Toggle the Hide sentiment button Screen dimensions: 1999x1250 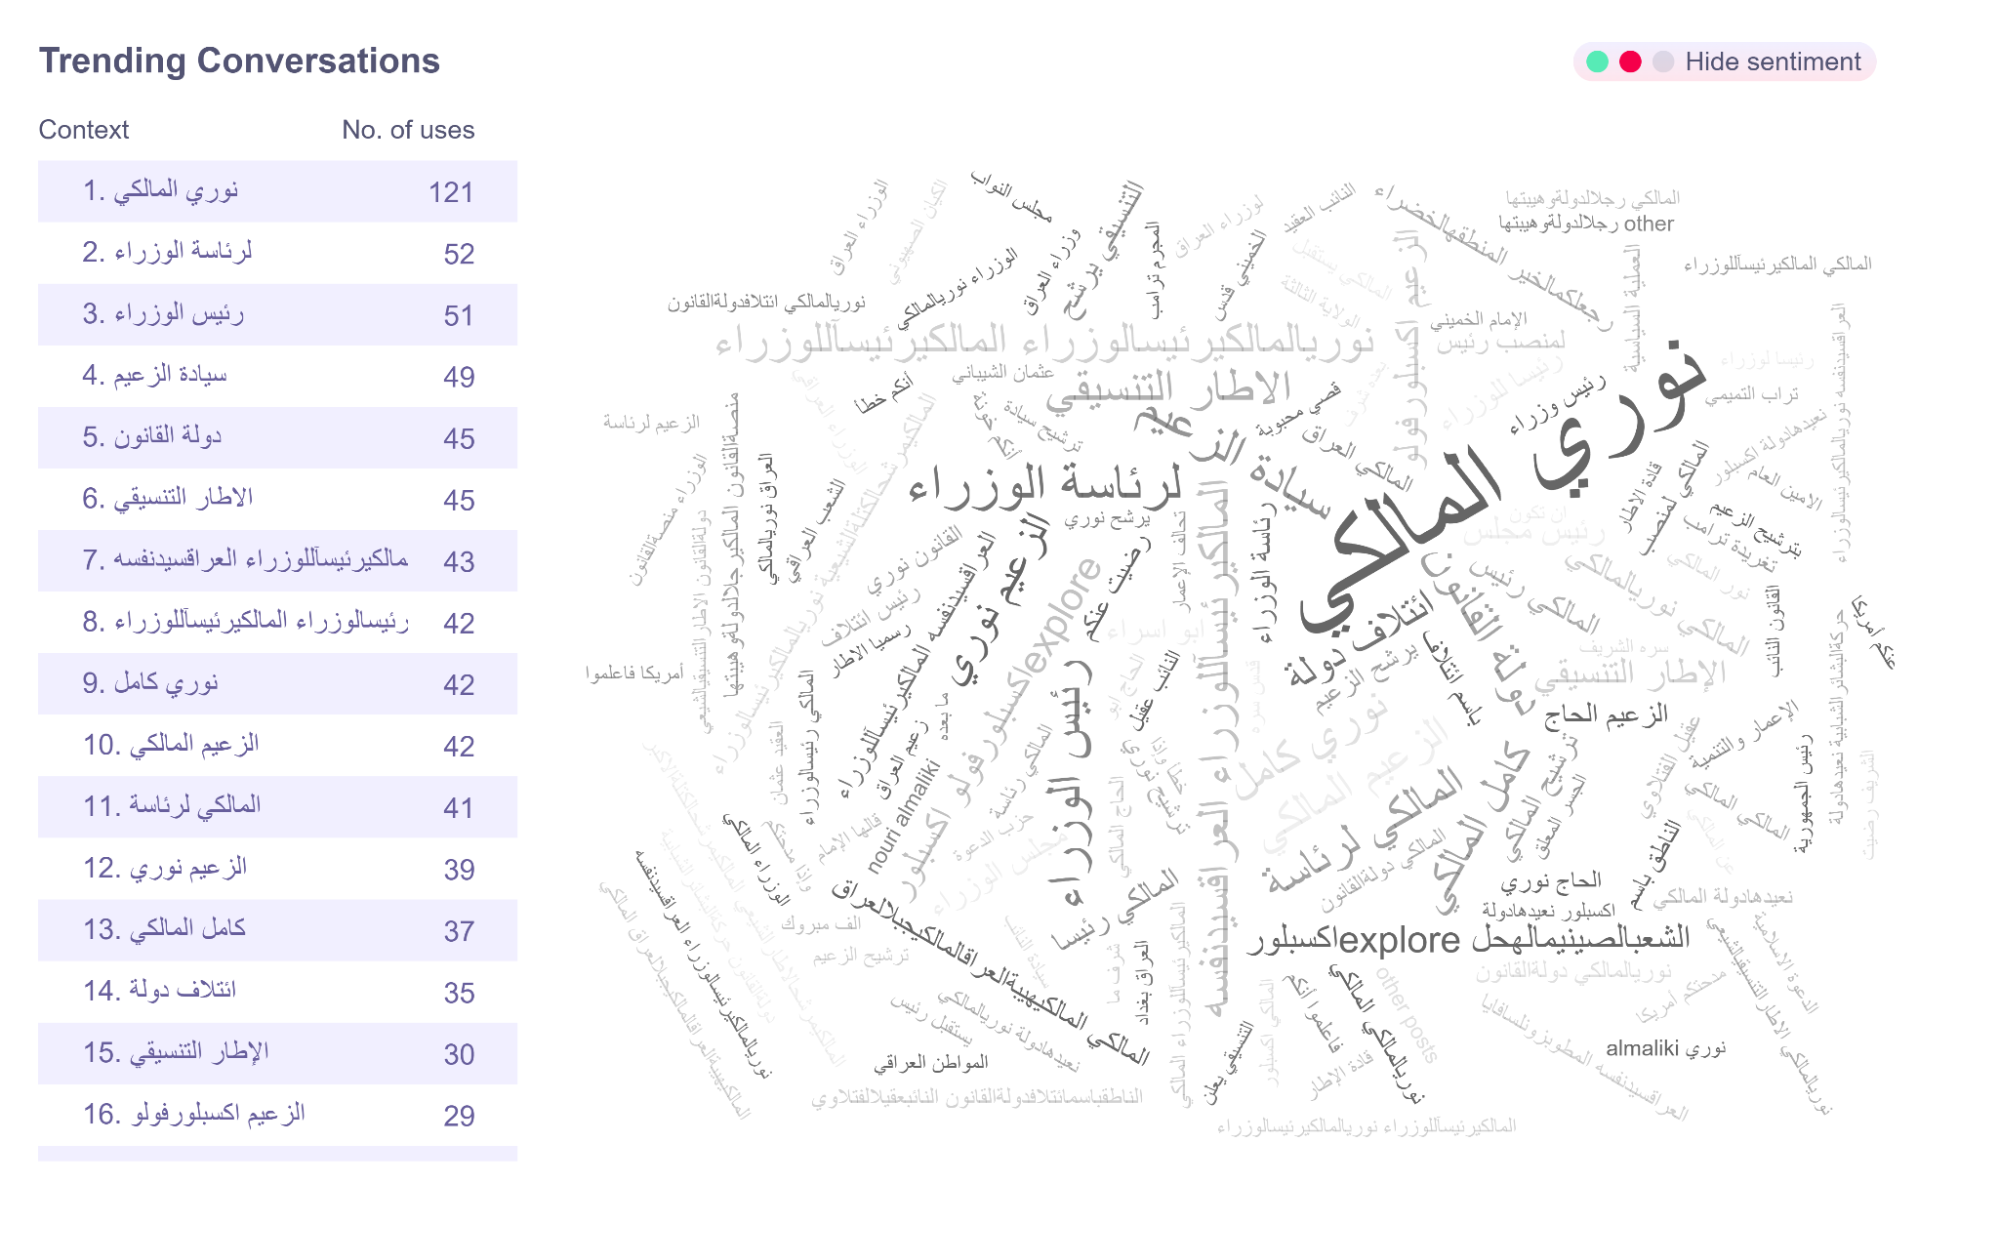pyautogui.click(x=1772, y=62)
